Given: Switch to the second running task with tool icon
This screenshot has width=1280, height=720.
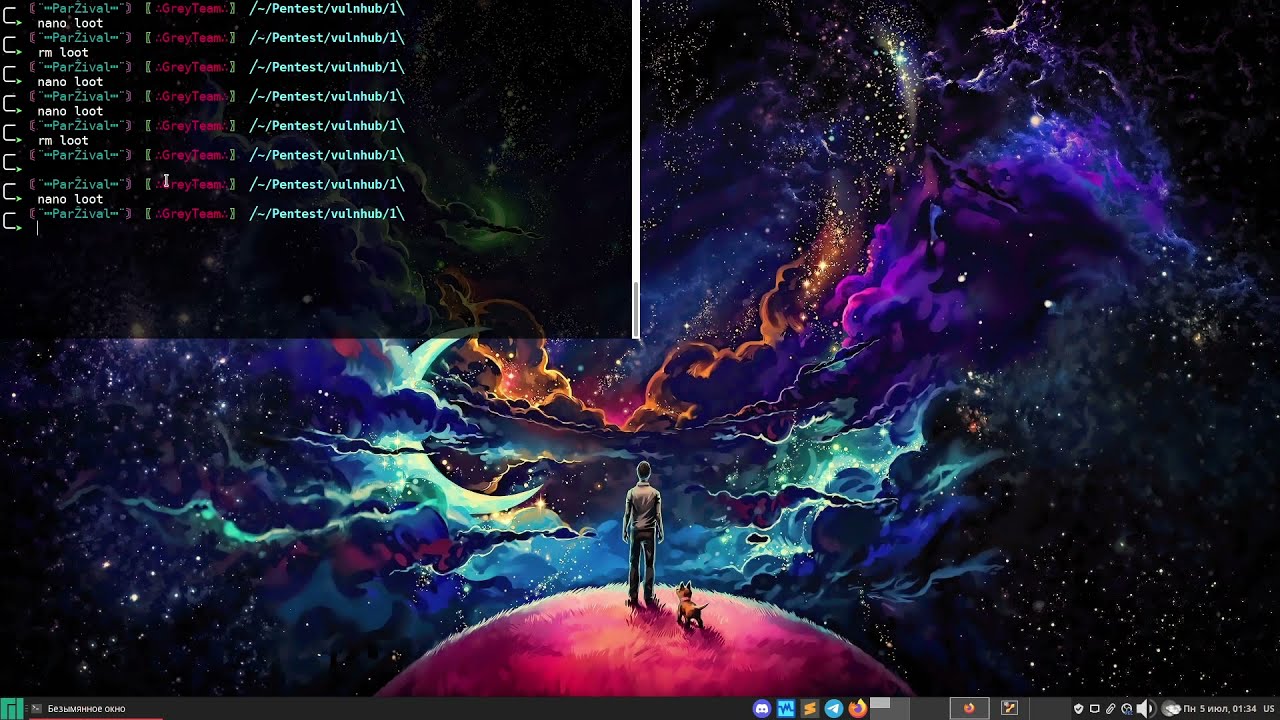Looking at the screenshot, I should (x=1010, y=709).
